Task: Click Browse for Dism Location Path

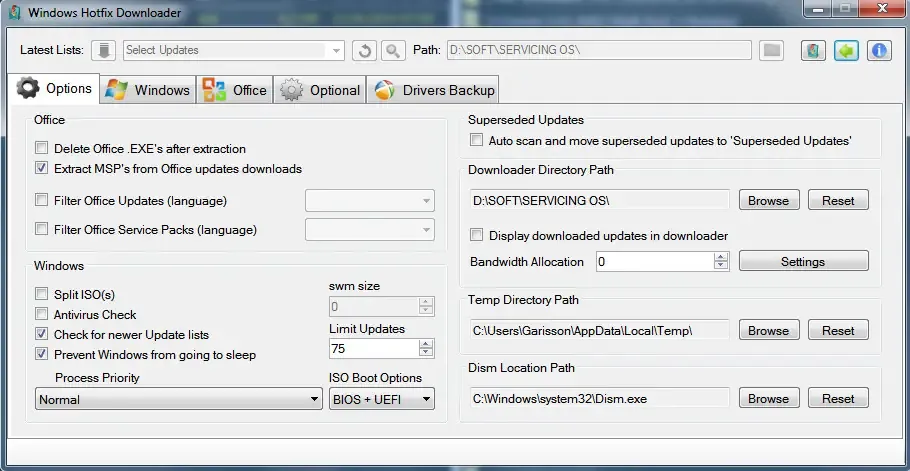Action: coord(768,398)
